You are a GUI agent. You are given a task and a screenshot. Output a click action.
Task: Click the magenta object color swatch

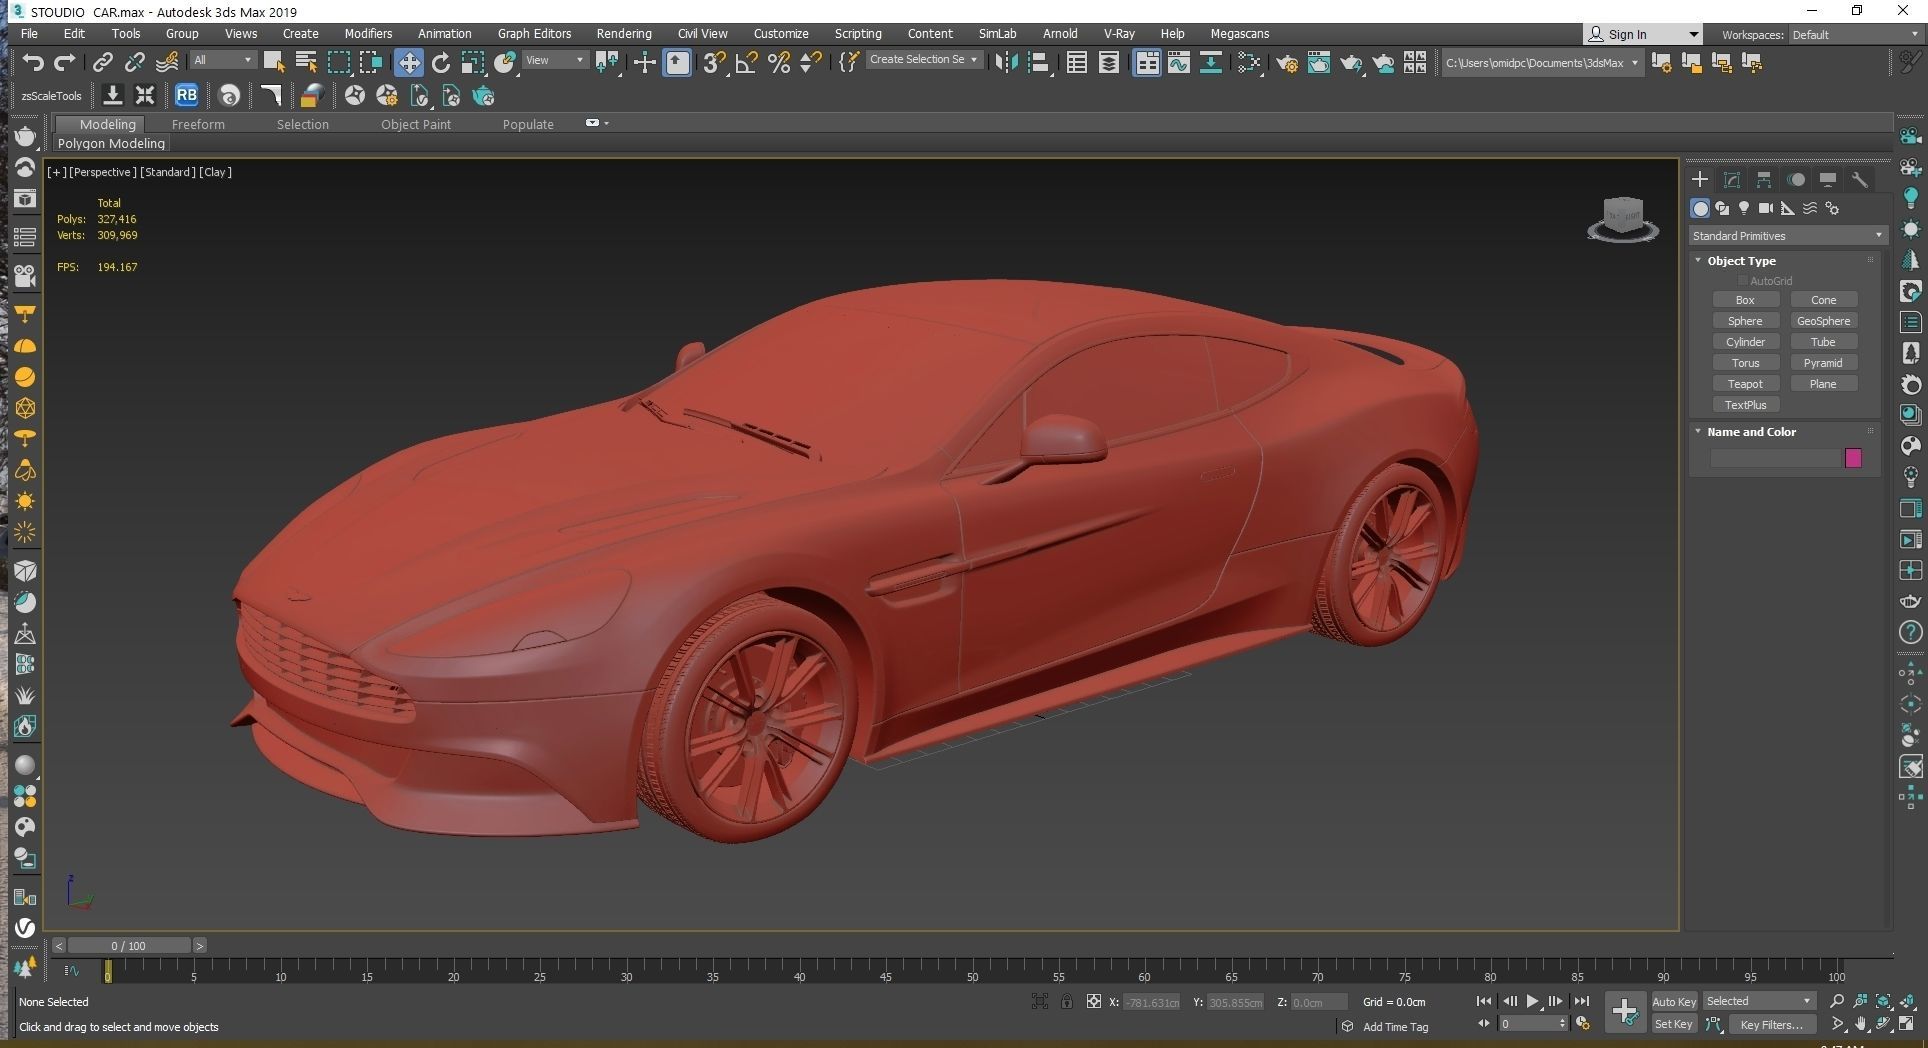click(1853, 458)
